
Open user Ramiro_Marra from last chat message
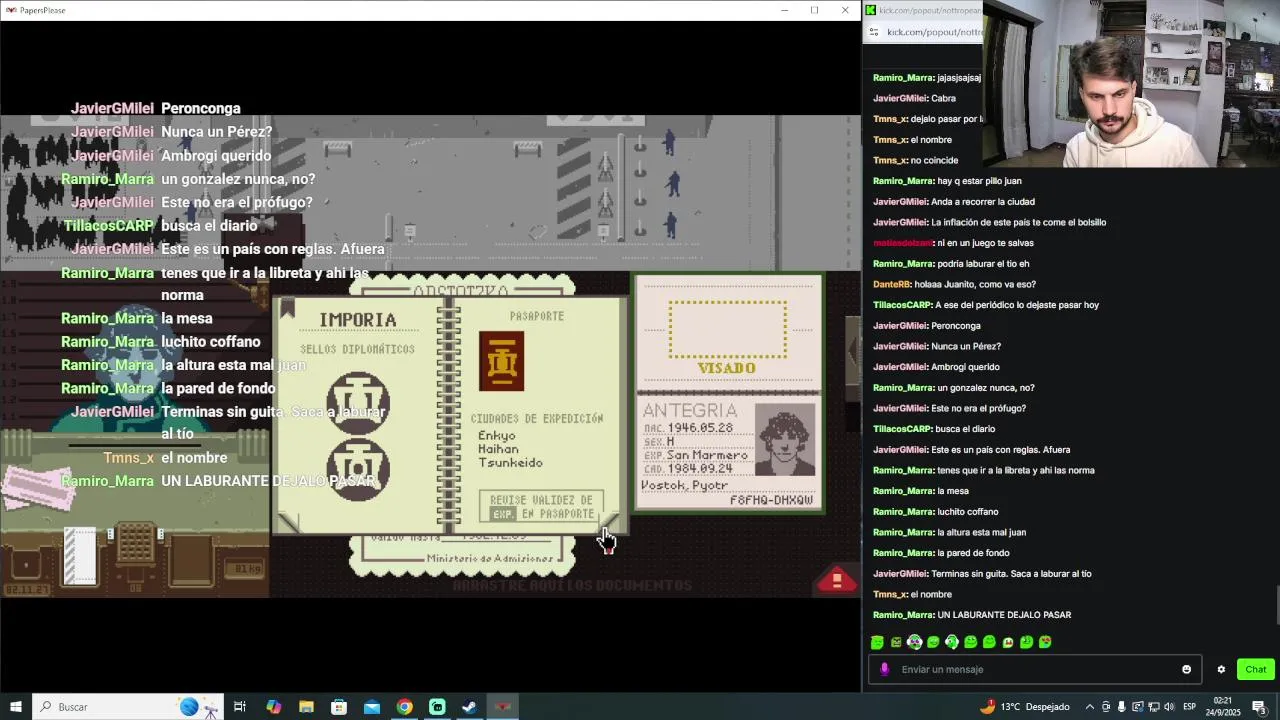(x=903, y=615)
